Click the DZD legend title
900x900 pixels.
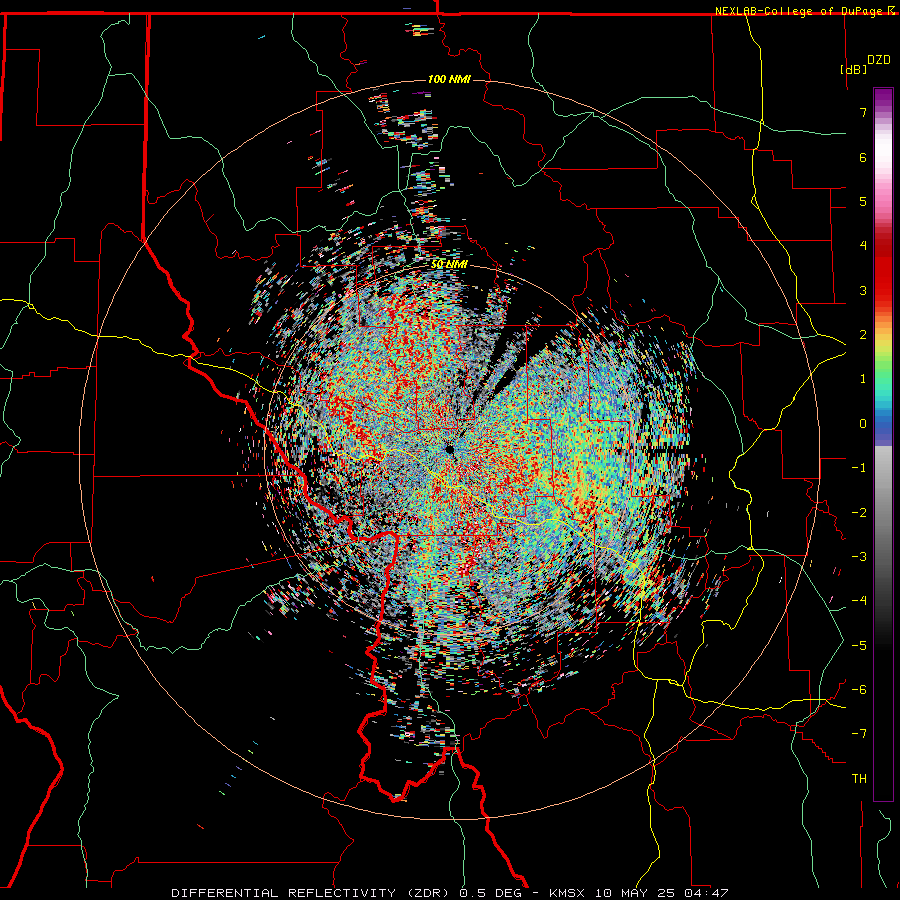(x=879, y=60)
